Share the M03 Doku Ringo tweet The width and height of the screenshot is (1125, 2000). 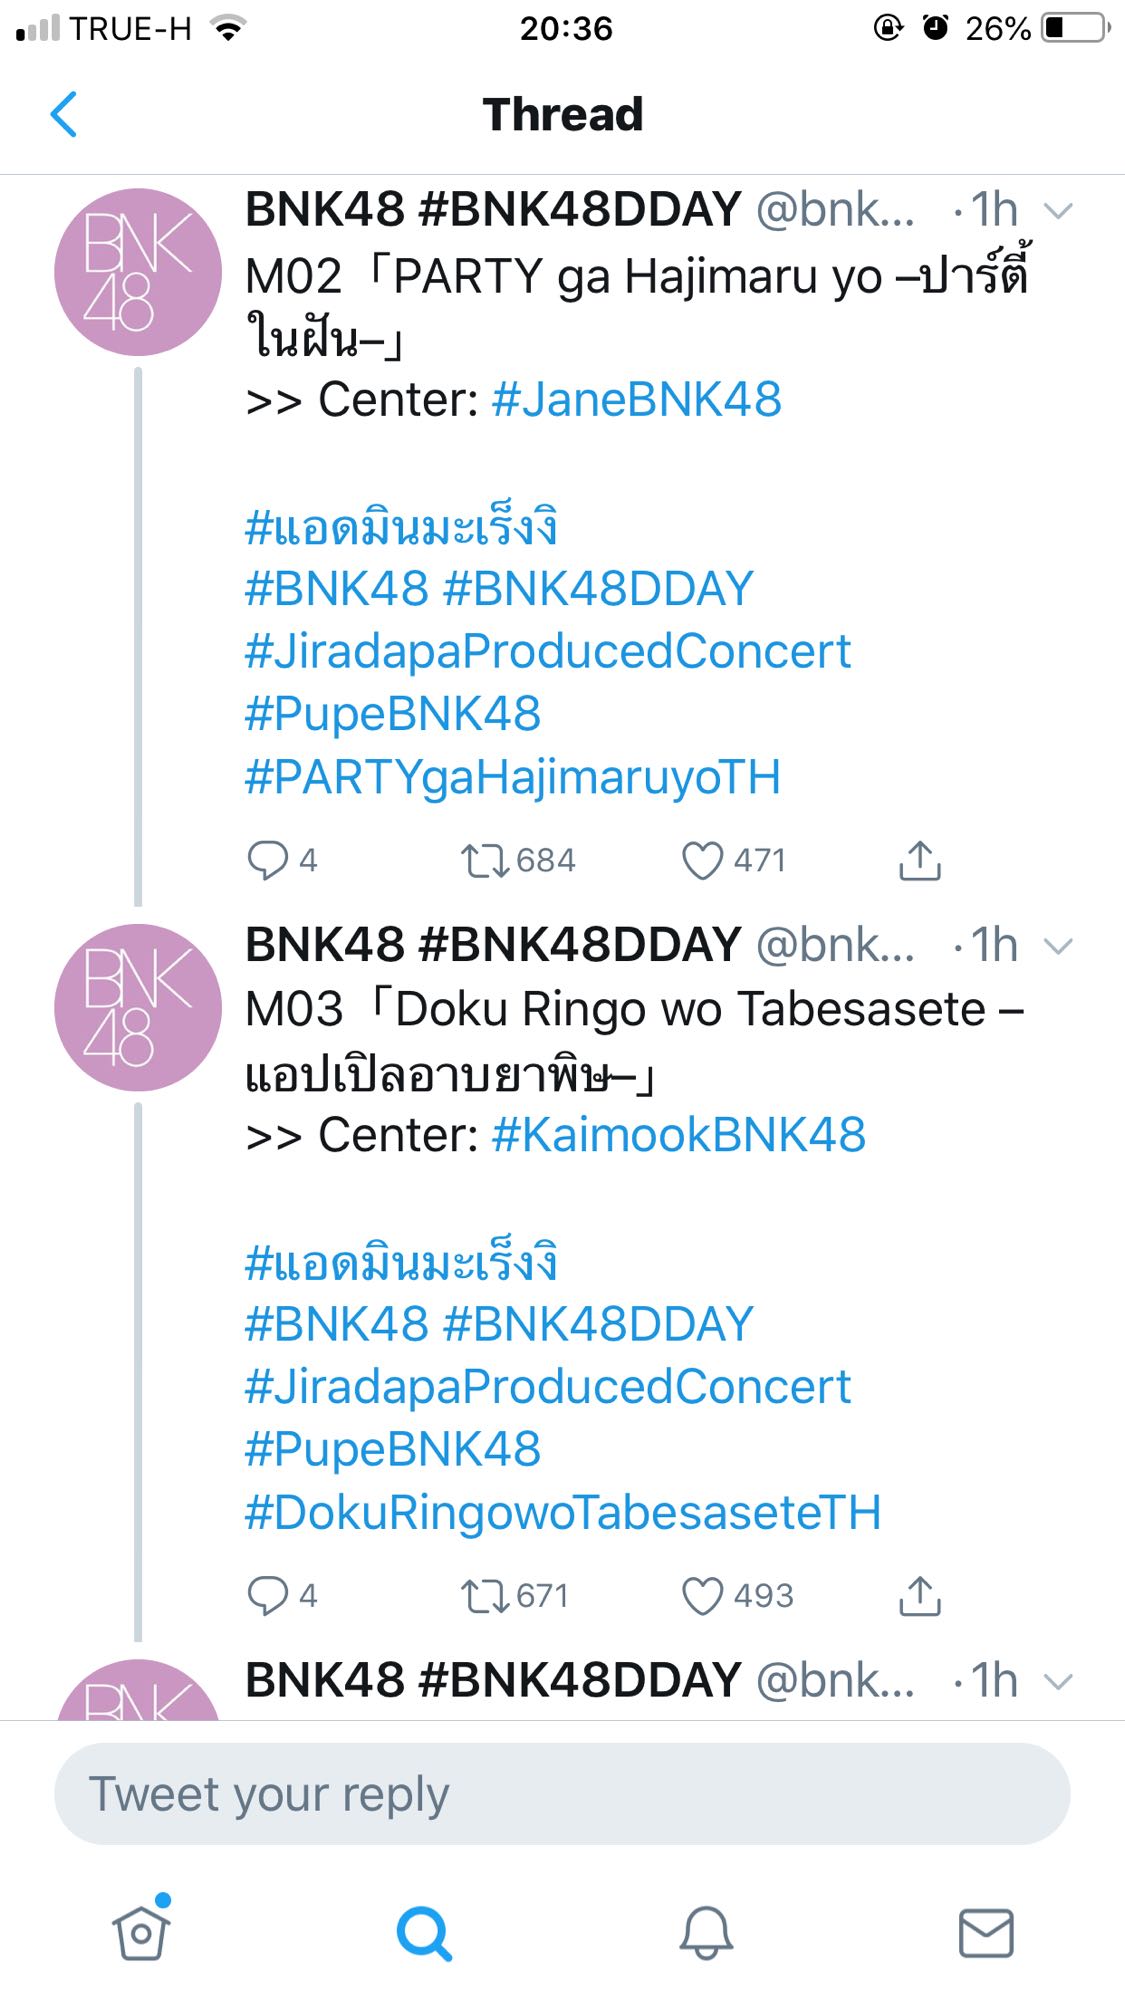[920, 1596]
